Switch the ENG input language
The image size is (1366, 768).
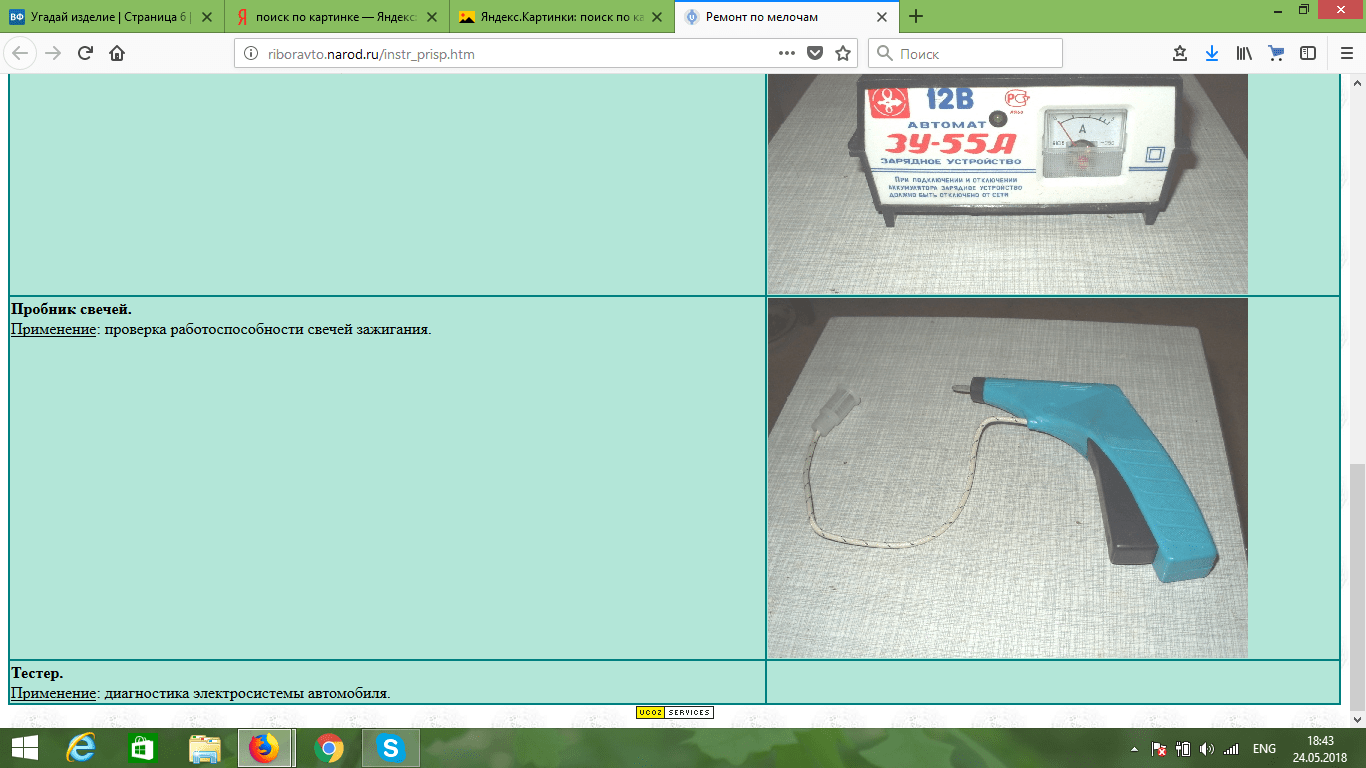[1264, 748]
